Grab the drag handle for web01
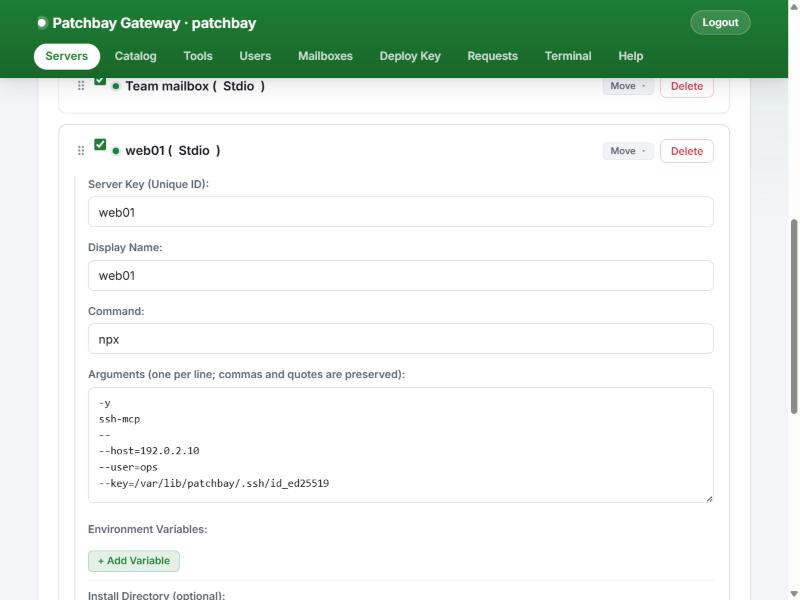The height and width of the screenshot is (600, 800). coord(81,151)
